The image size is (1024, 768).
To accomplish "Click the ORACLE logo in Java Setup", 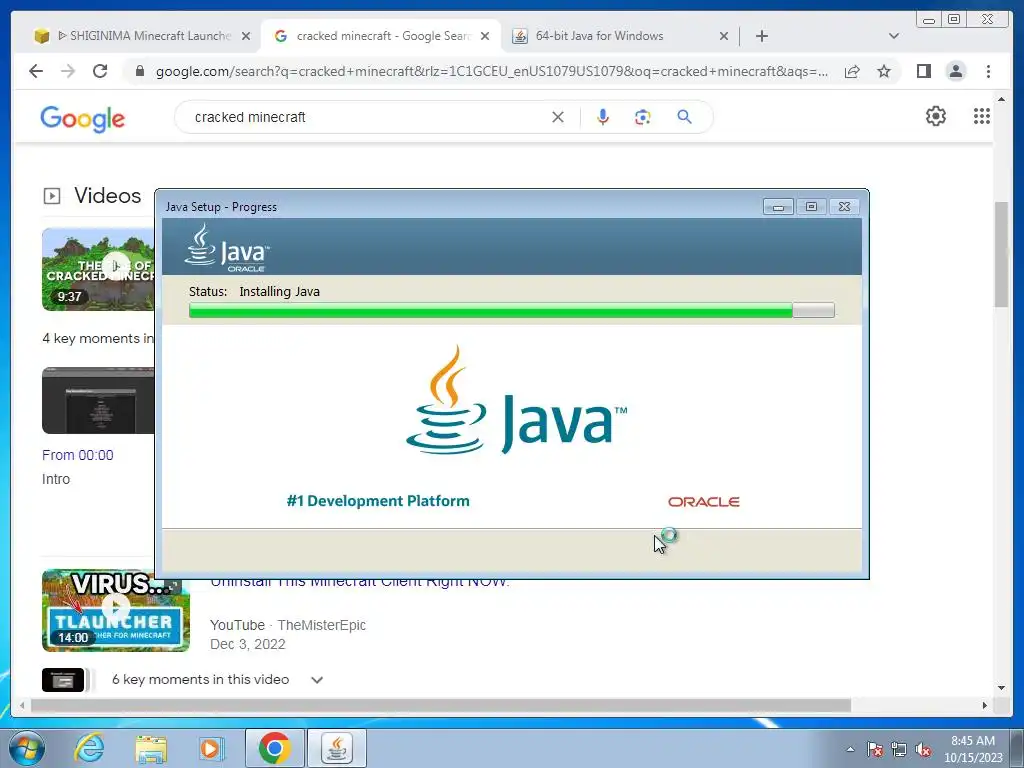I will pyautogui.click(x=703, y=502).
